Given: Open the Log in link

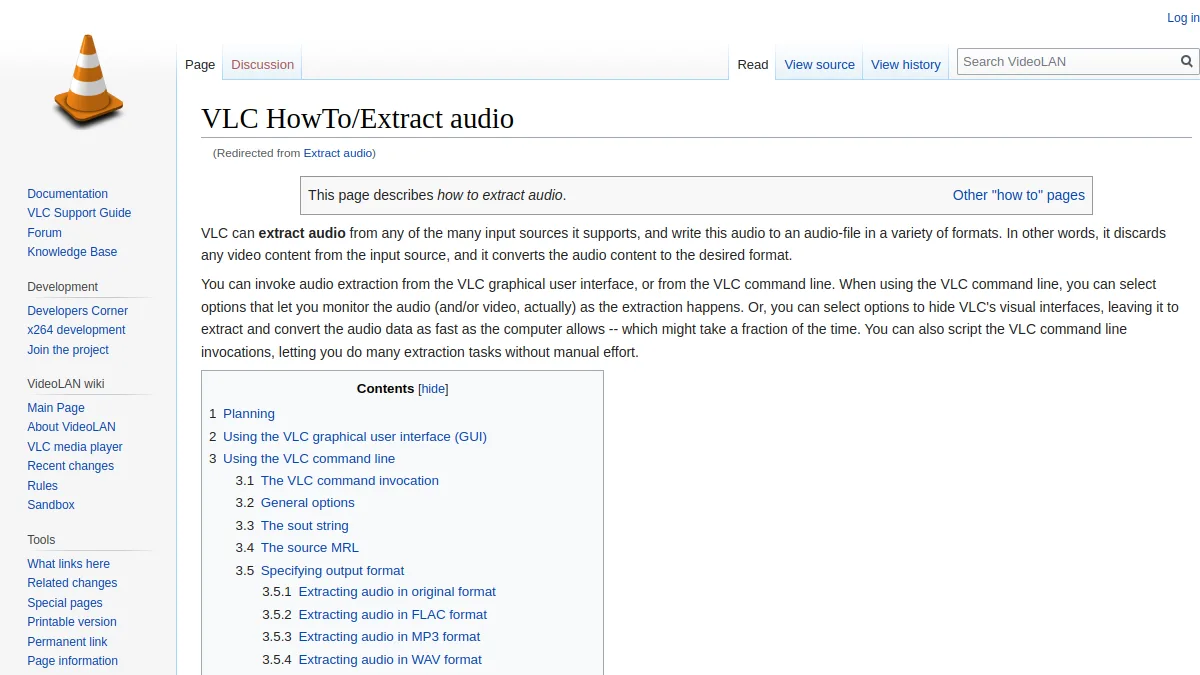Looking at the screenshot, I should pos(1183,18).
